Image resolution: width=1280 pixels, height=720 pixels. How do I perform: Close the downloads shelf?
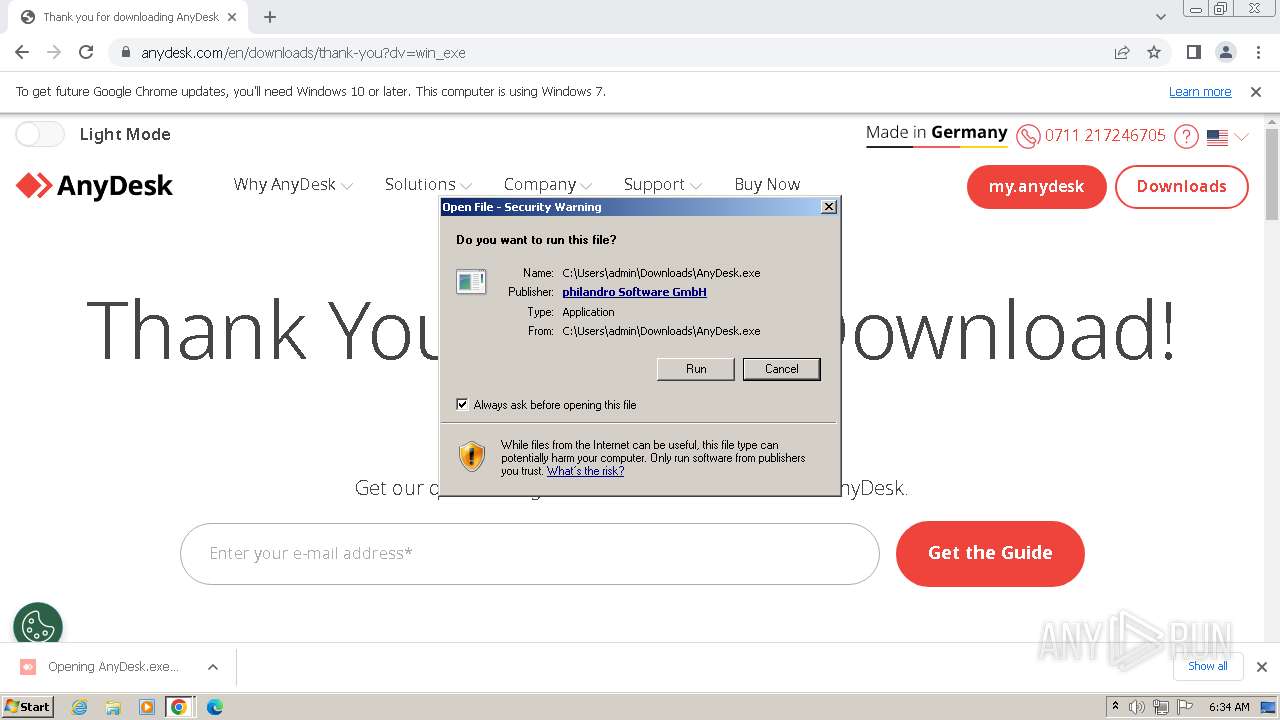pyautogui.click(x=1261, y=667)
